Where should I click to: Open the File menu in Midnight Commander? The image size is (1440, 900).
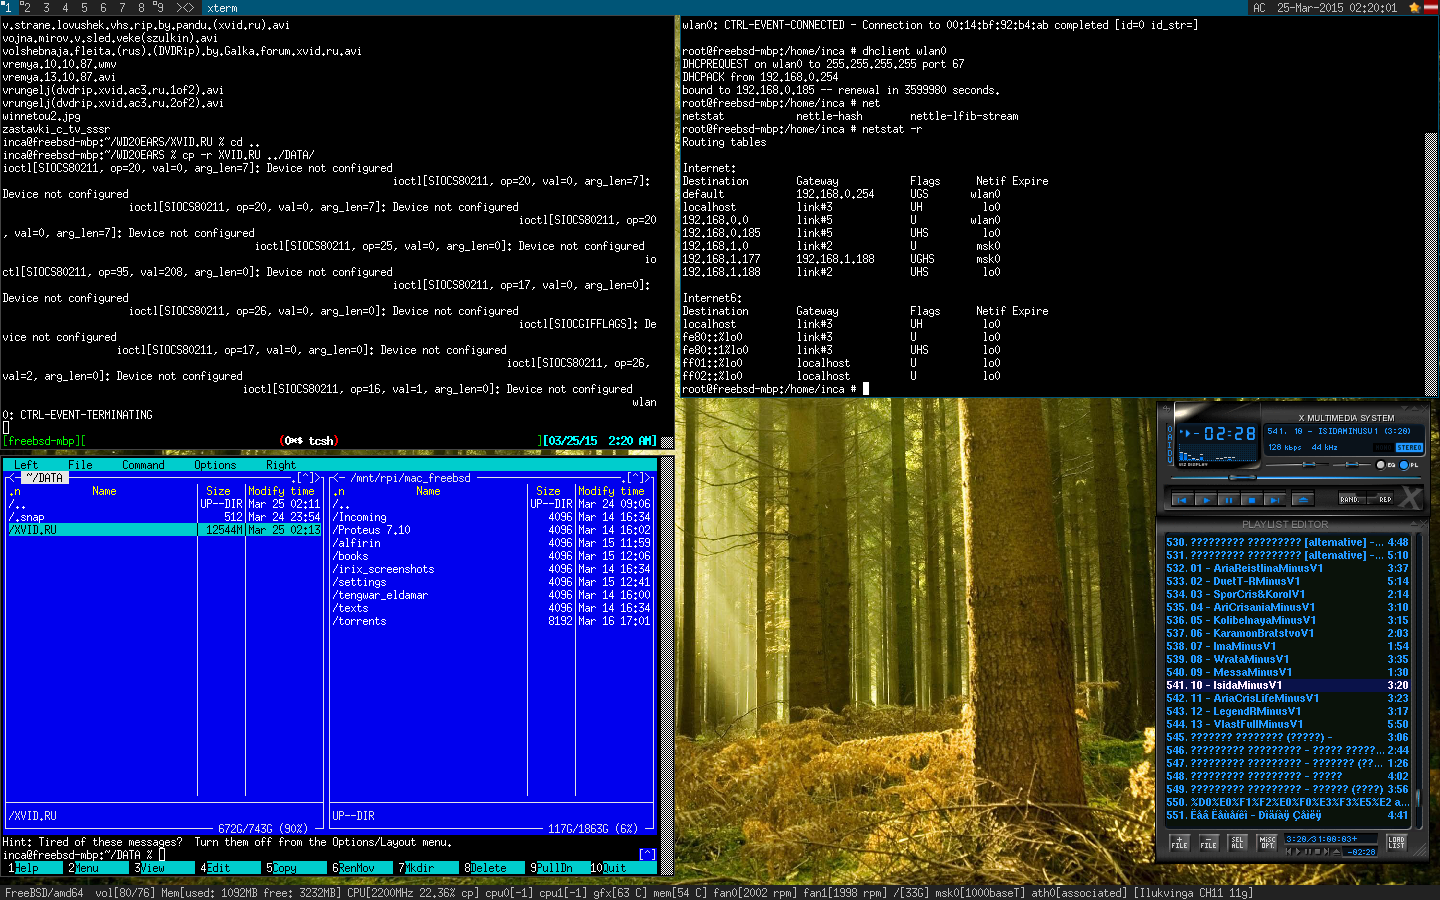click(x=80, y=465)
